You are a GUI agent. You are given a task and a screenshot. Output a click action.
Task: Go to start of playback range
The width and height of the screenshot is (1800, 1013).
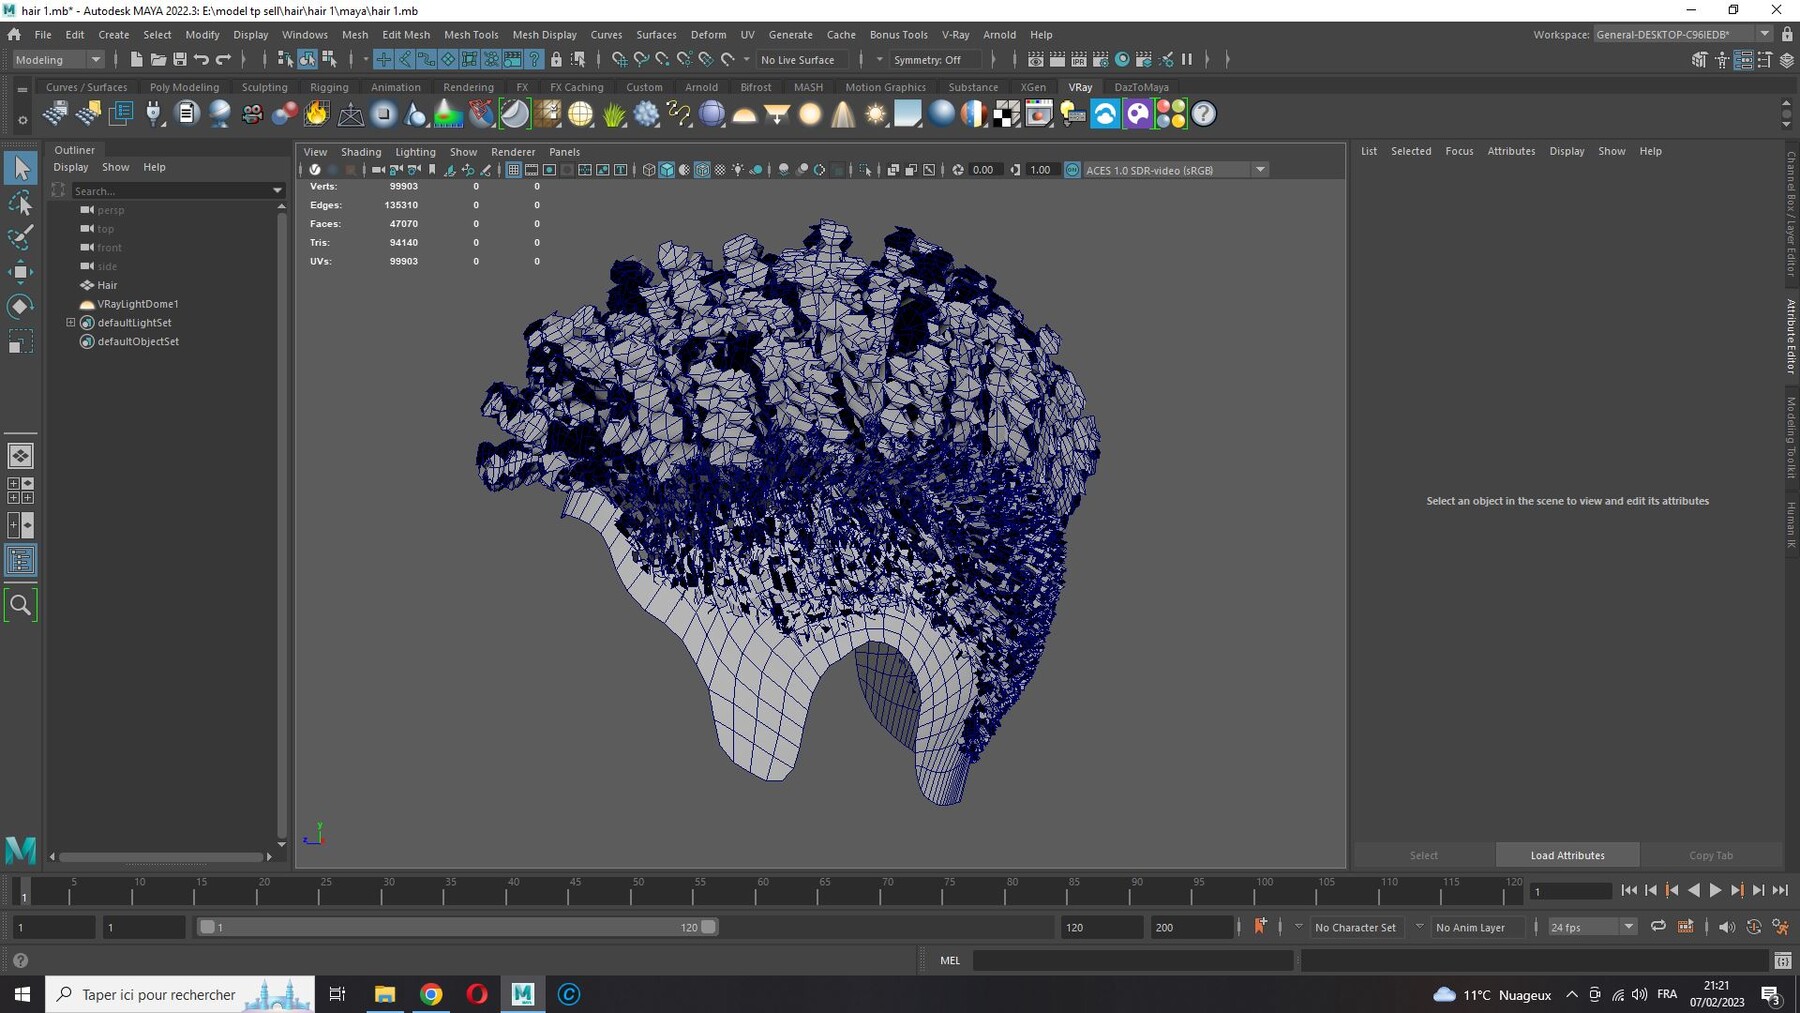point(1629,891)
